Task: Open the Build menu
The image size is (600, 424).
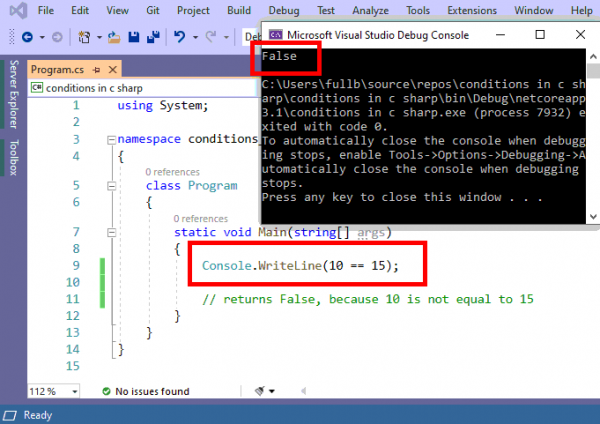Action: point(238,10)
